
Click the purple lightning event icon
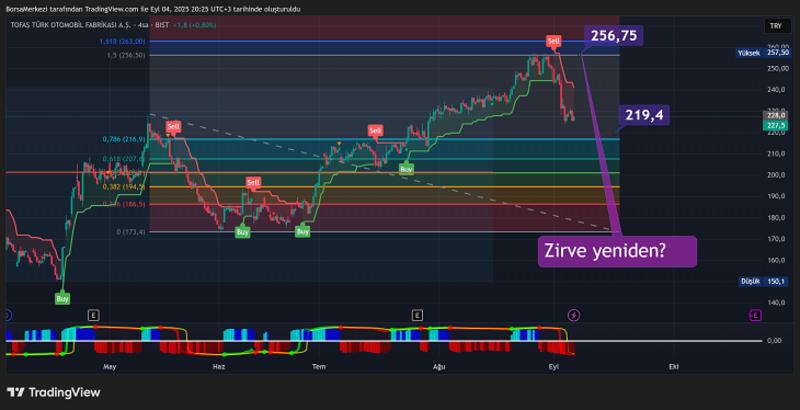pyautogui.click(x=573, y=316)
